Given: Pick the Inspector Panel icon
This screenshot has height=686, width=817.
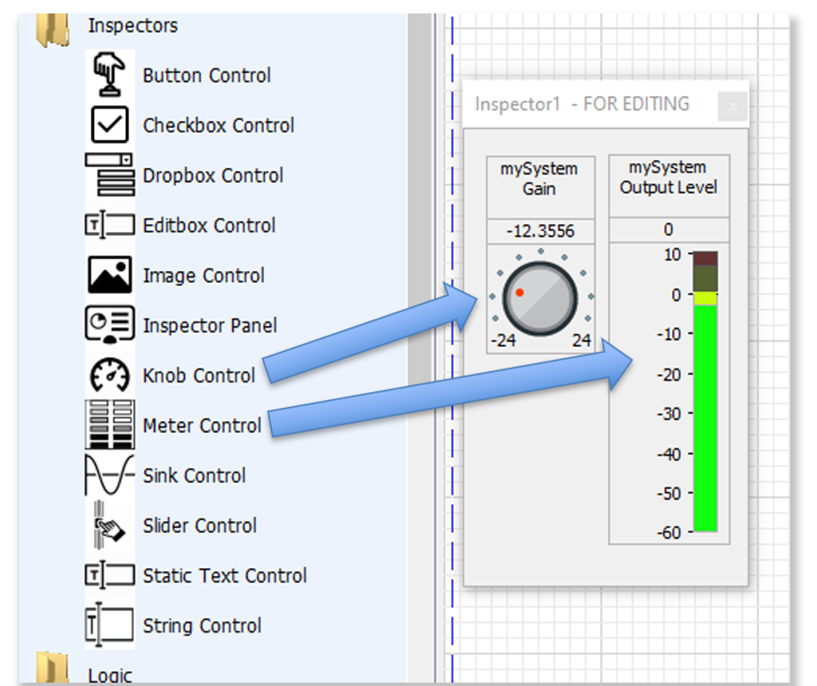Looking at the screenshot, I should [109, 325].
